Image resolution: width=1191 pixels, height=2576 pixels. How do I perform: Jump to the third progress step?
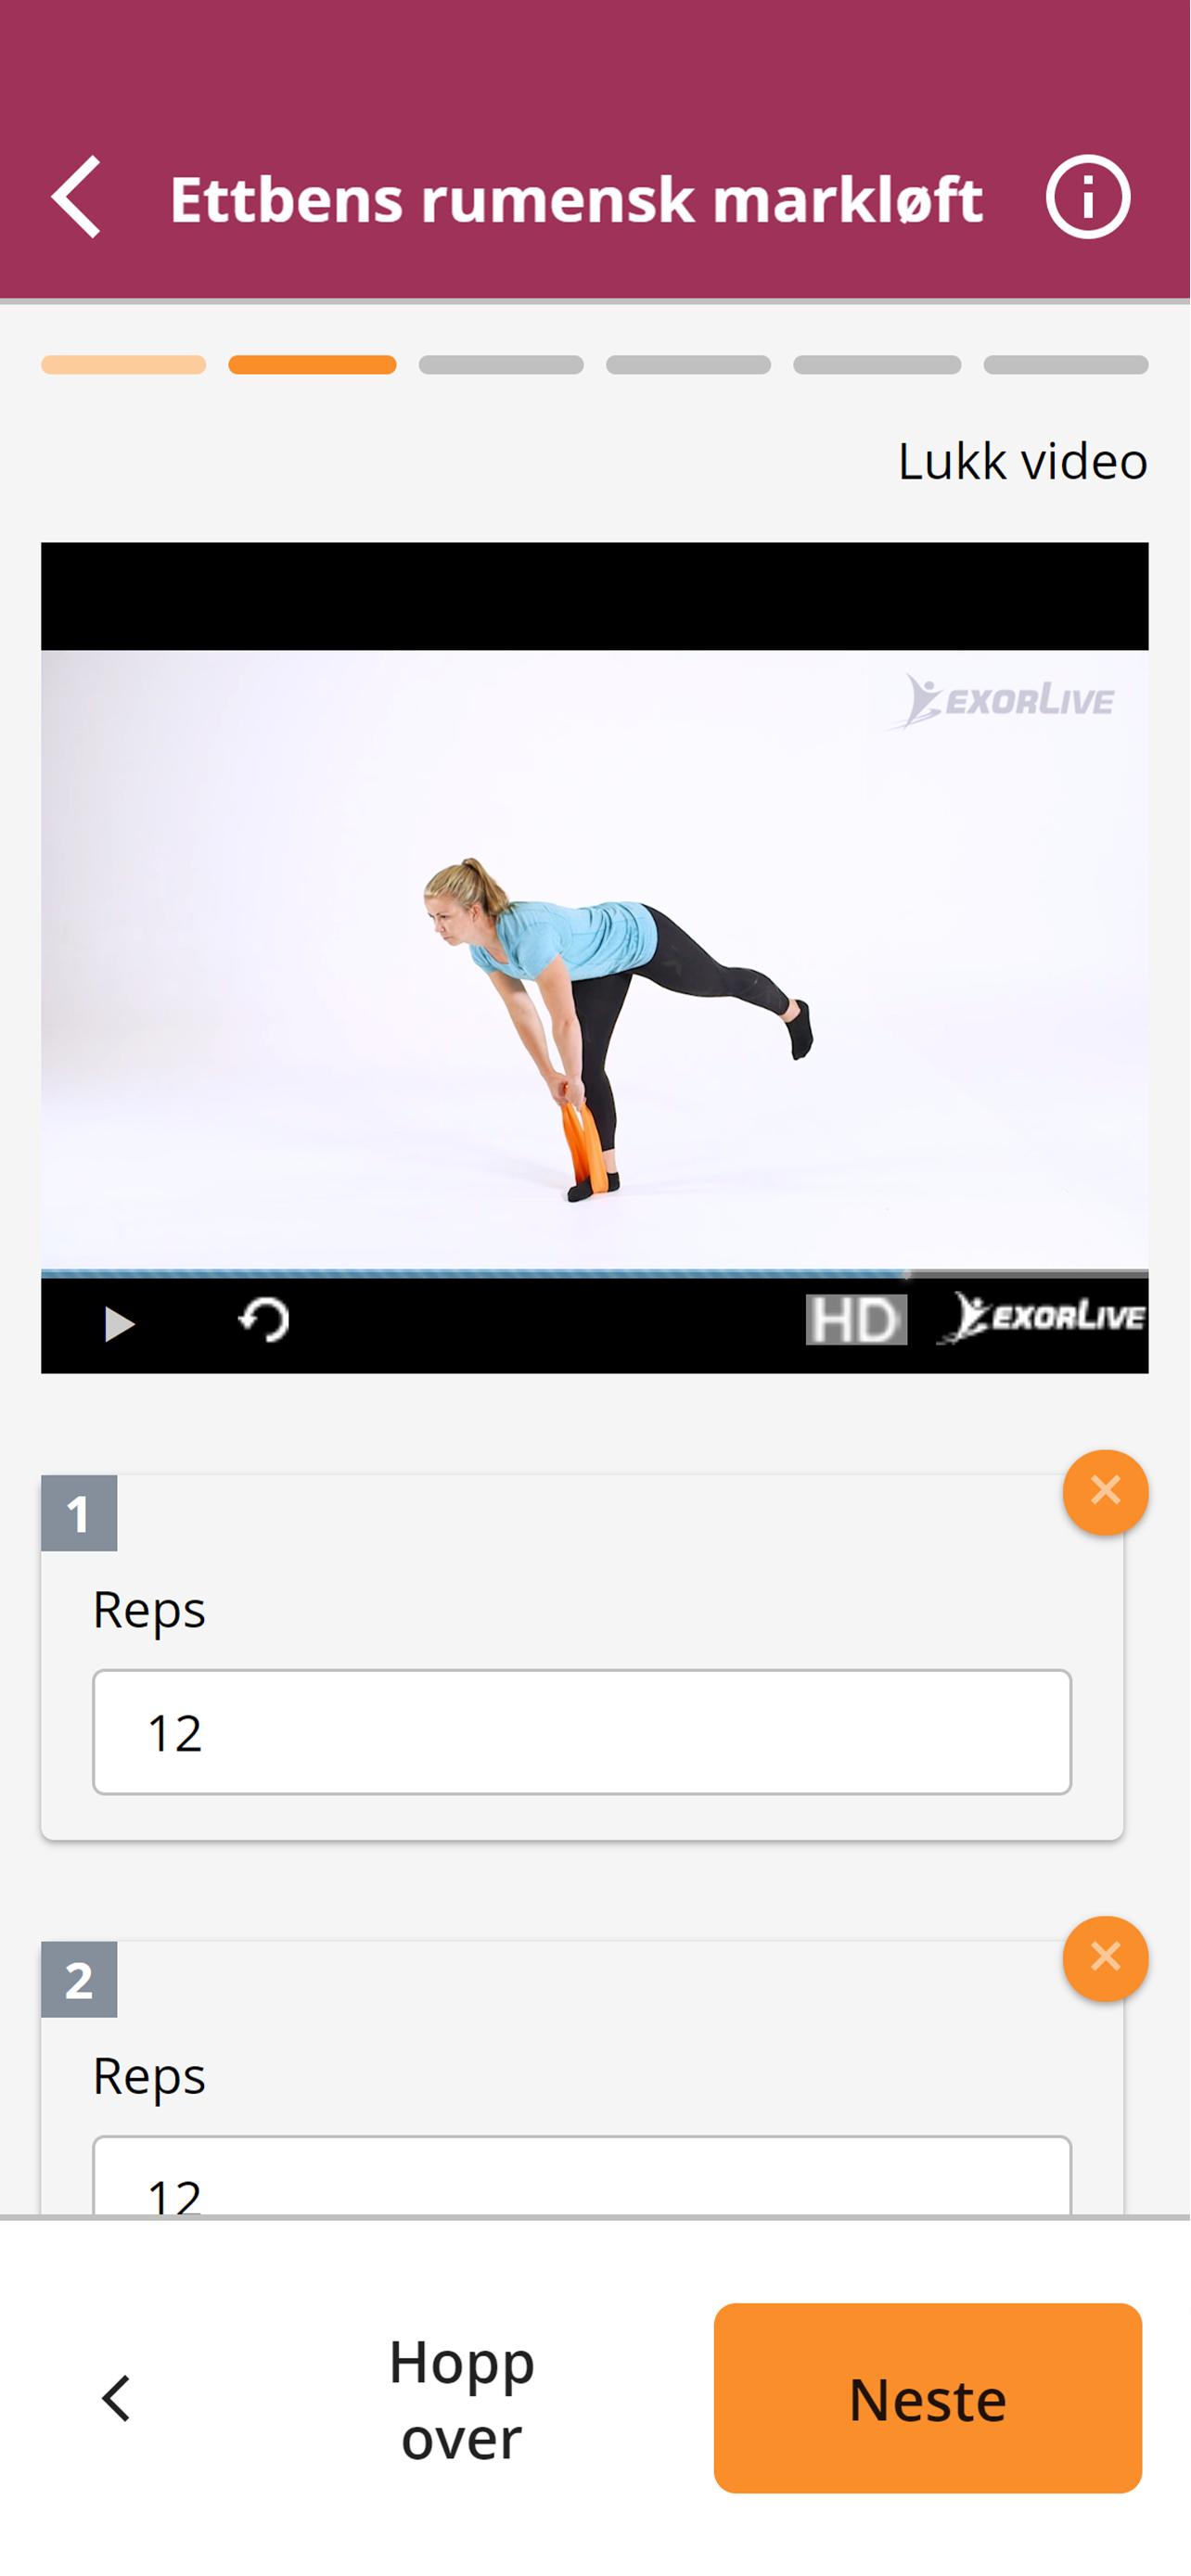(501, 365)
